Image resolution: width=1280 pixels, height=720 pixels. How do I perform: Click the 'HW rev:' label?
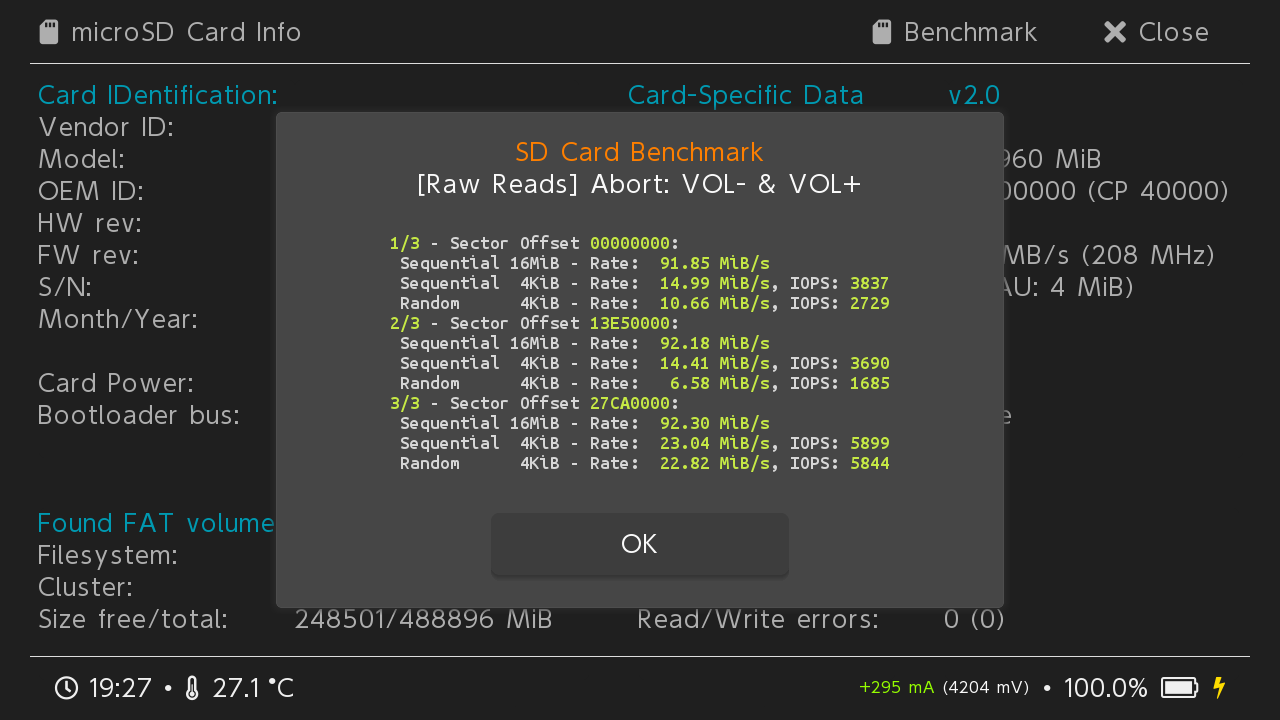click(90, 223)
